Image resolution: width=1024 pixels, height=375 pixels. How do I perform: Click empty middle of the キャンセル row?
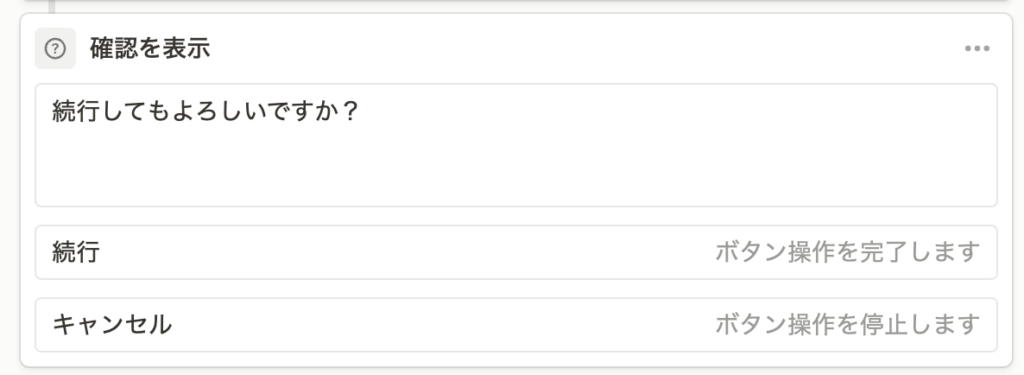(444, 325)
